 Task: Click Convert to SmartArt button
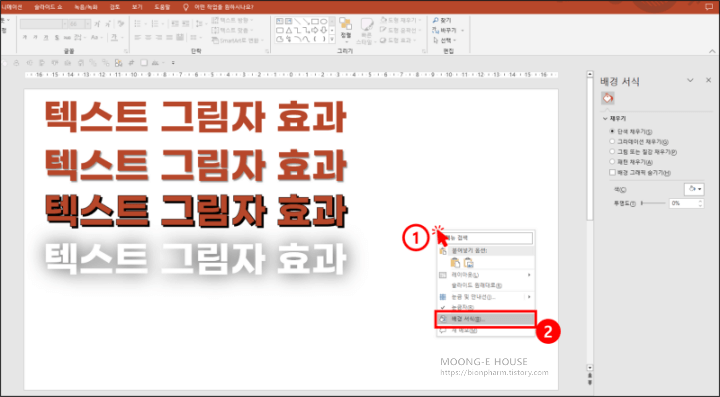(x=238, y=40)
